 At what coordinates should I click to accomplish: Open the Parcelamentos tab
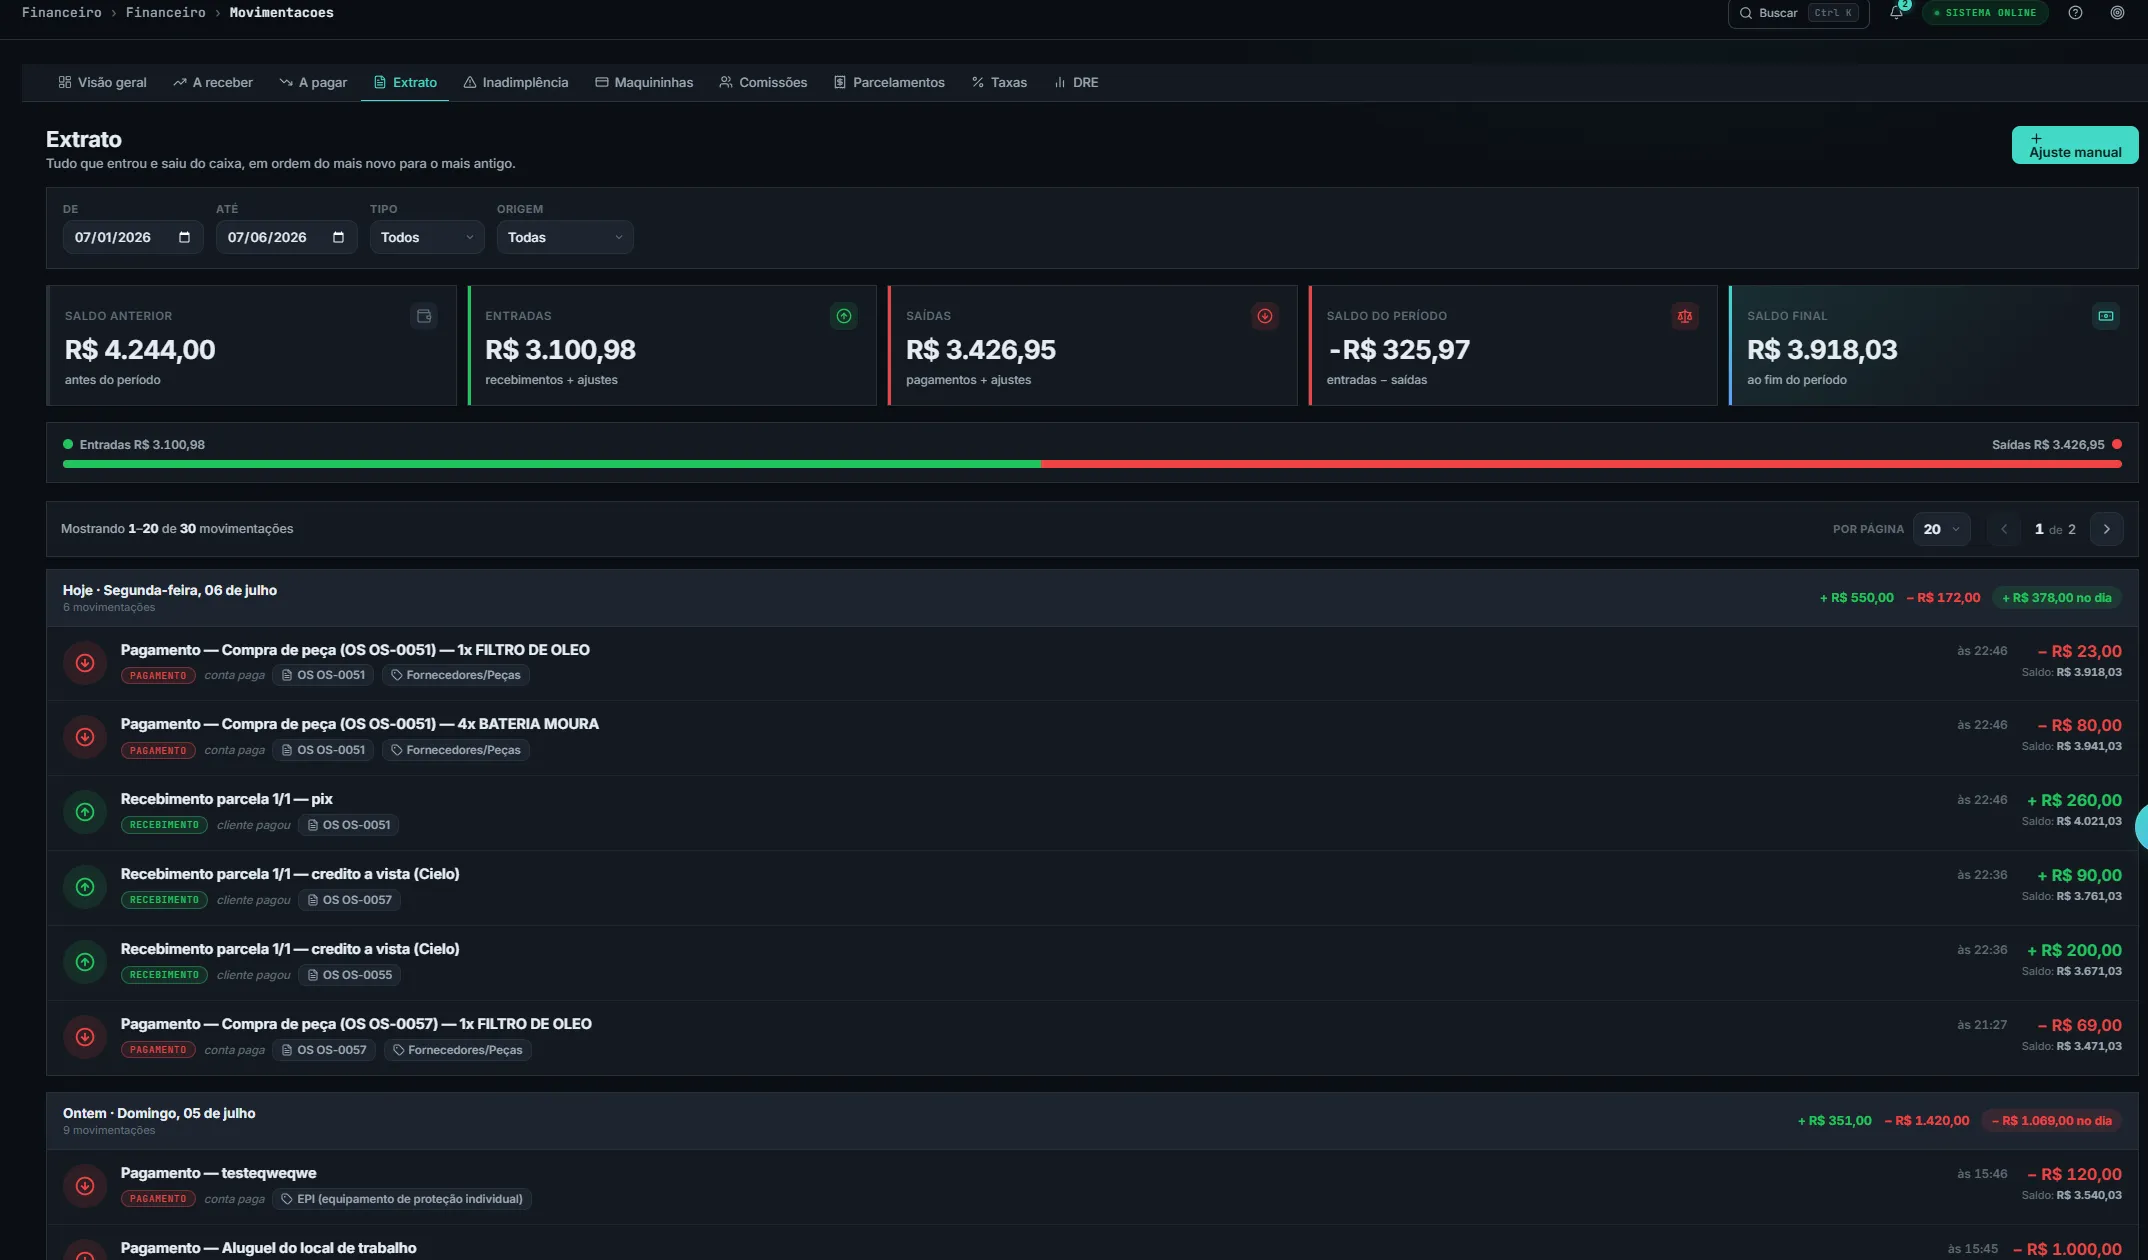coord(889,82)
